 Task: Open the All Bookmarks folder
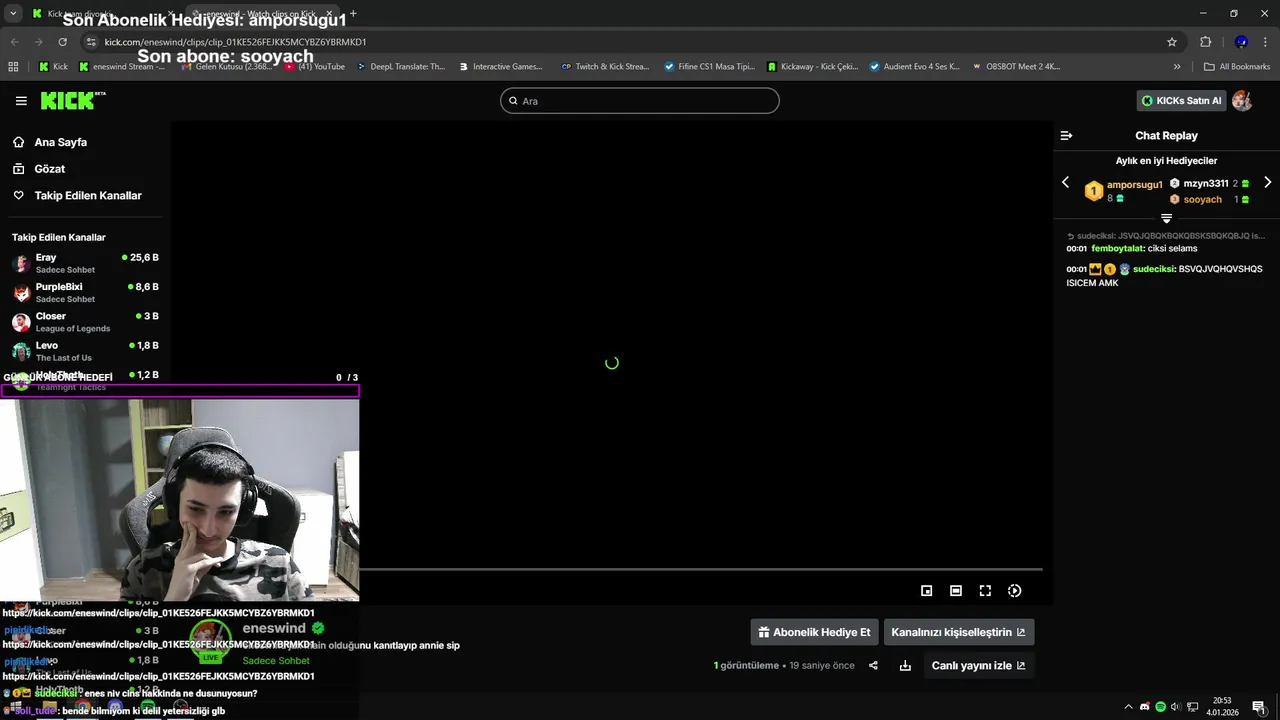[x=1237, y=67]
